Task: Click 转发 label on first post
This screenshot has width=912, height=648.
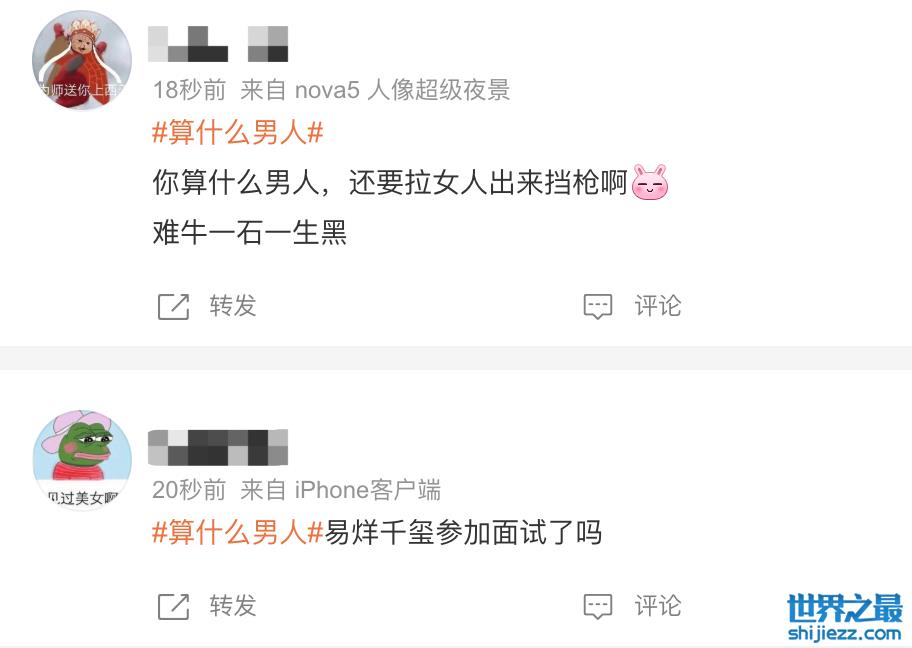Action: [233, 306]
